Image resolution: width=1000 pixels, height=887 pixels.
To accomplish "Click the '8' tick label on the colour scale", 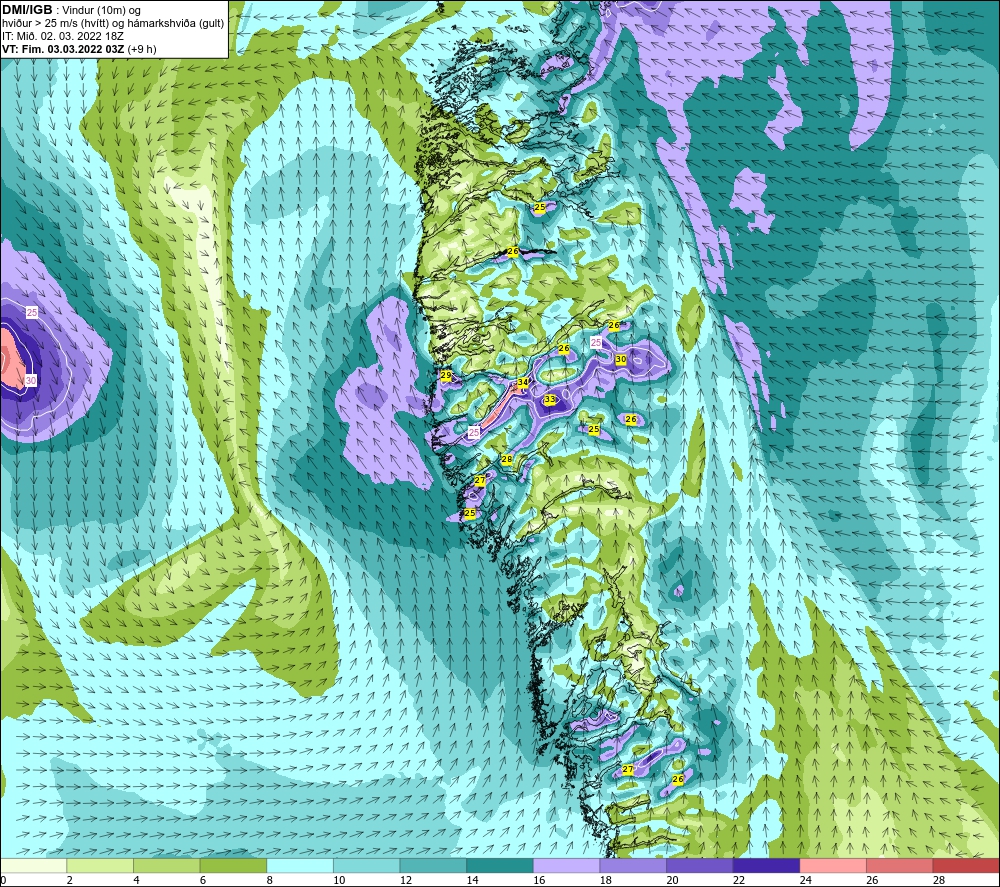I will [x=270, y=880].
